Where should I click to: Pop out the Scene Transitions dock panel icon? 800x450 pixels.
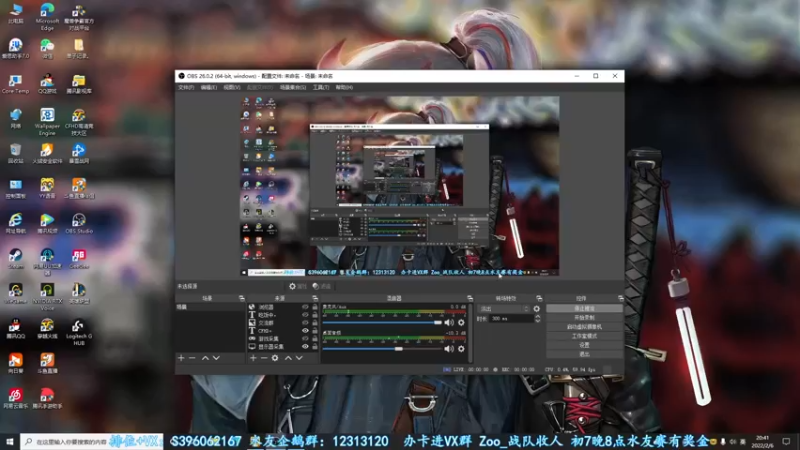coord(539,298)
